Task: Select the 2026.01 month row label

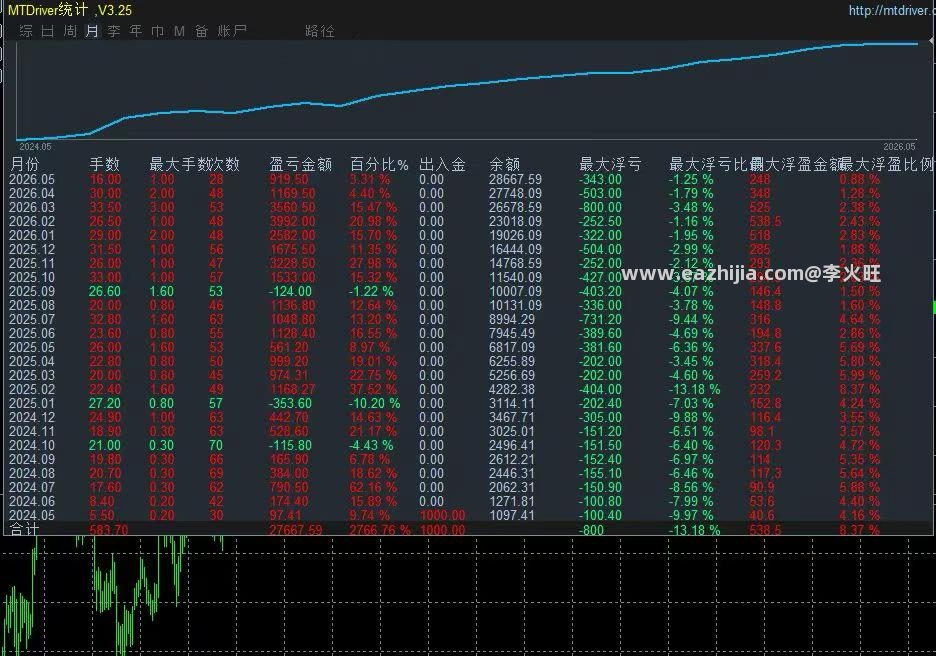Action: [x=32, y=235]
